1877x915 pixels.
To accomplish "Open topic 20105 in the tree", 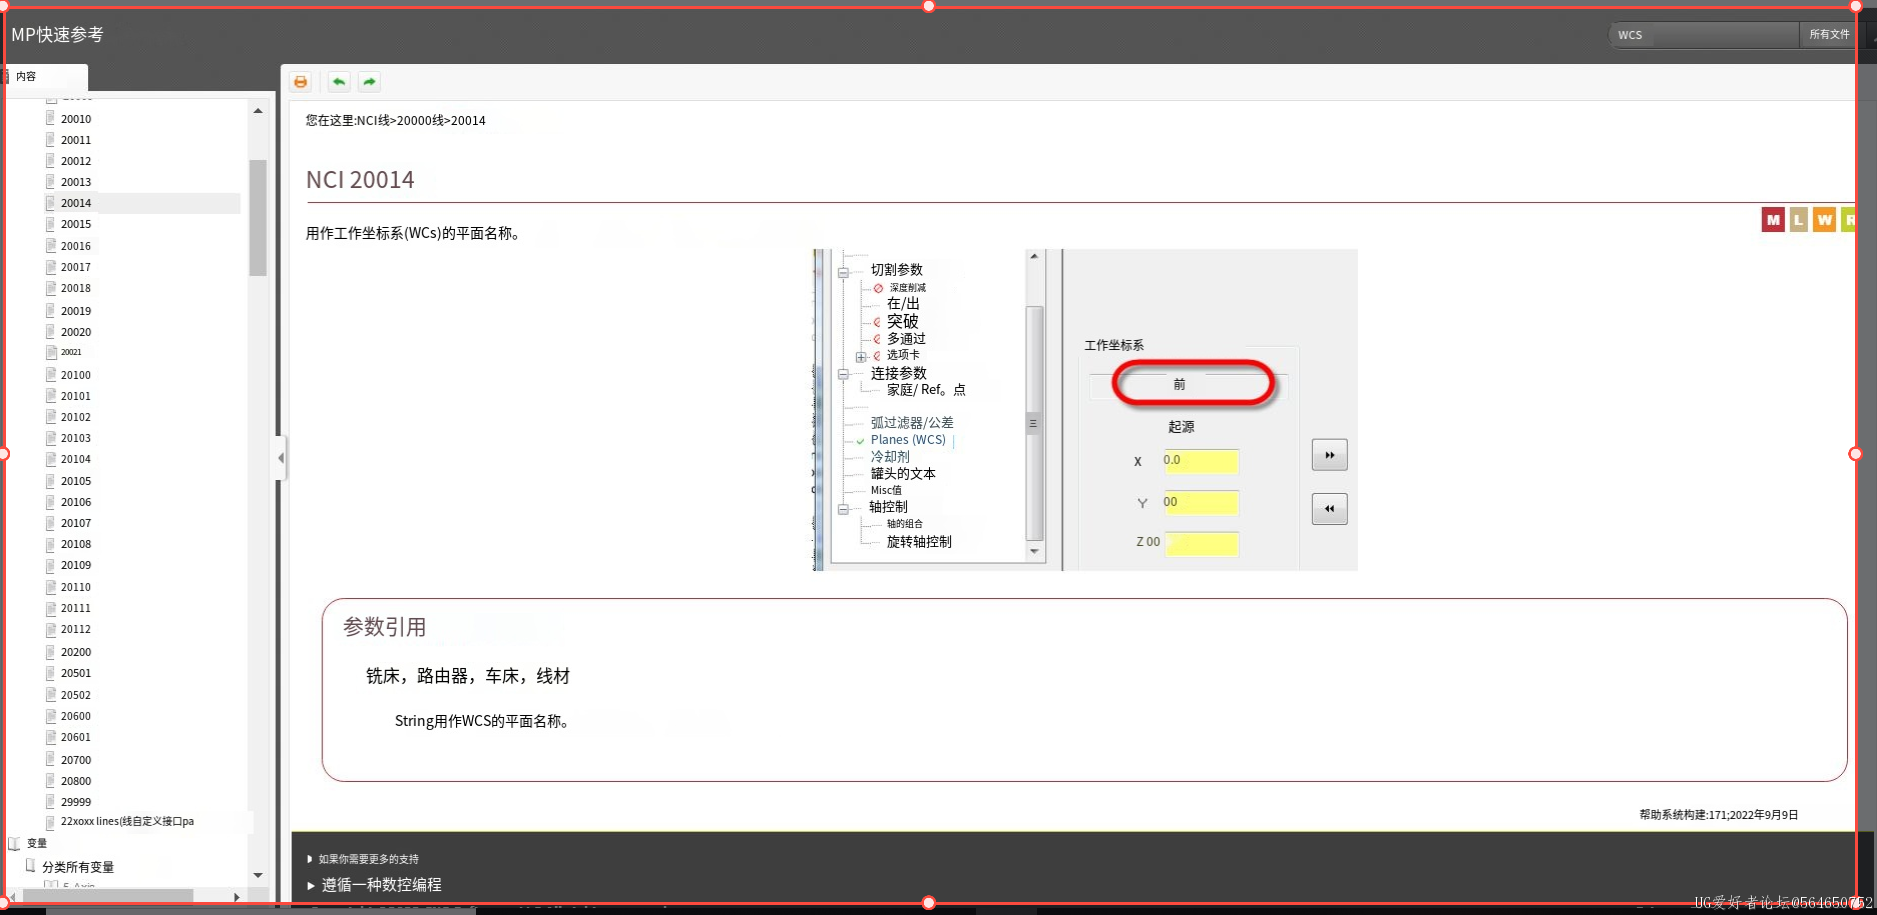I will tap(76, 481).
